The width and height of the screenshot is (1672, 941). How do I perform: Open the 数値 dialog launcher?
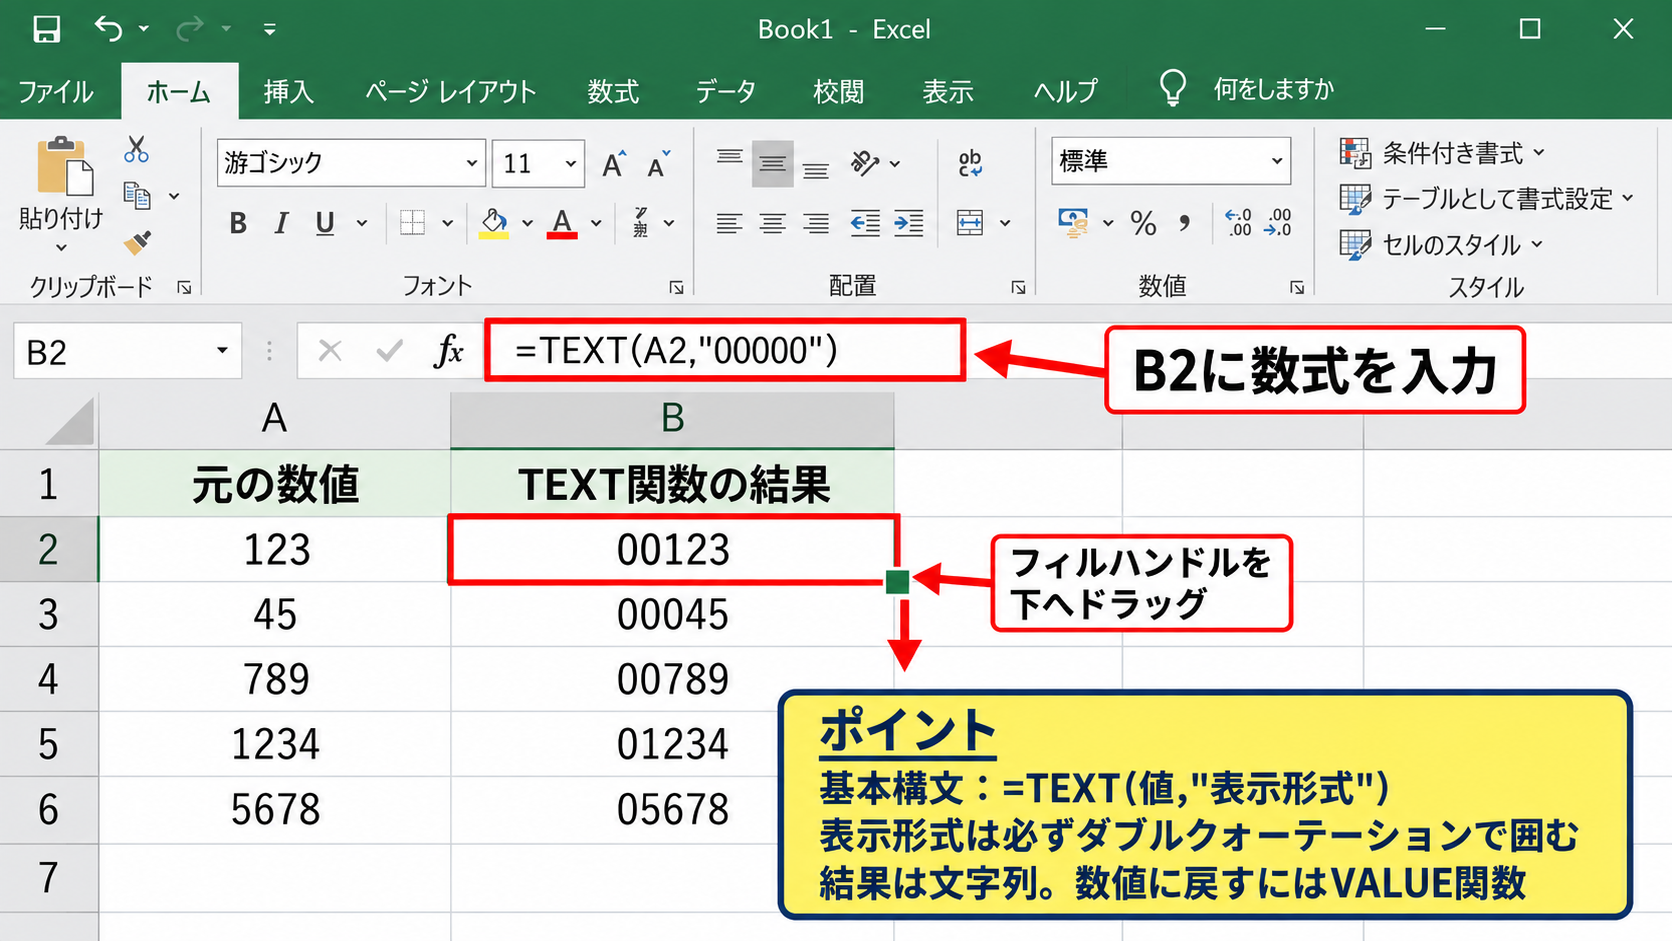(1296, 287)
